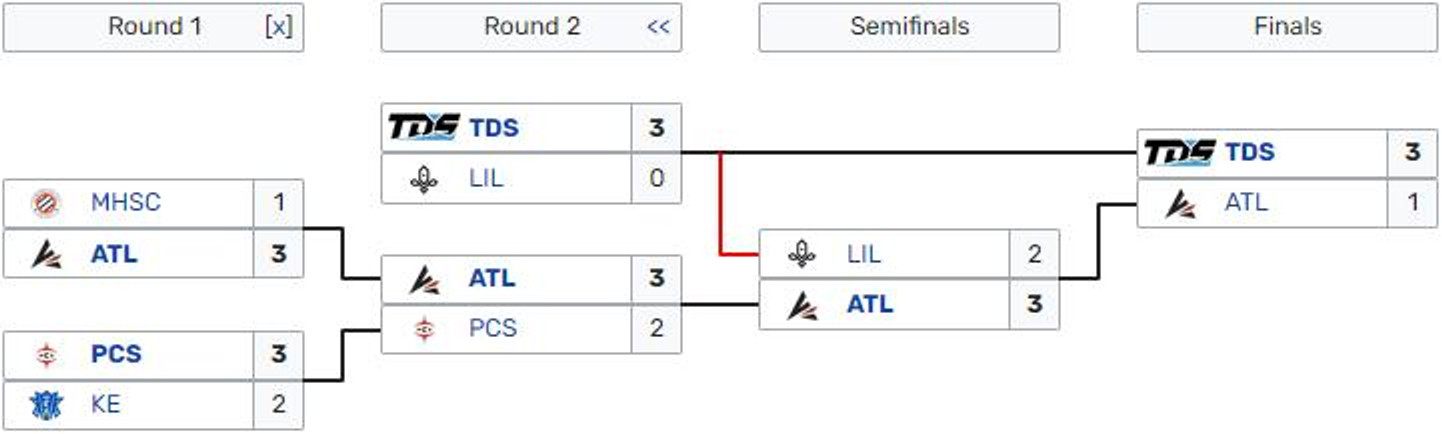Click the ATL logo in the Semifinals
The image size is (1442, 434).
click(802, 305)
